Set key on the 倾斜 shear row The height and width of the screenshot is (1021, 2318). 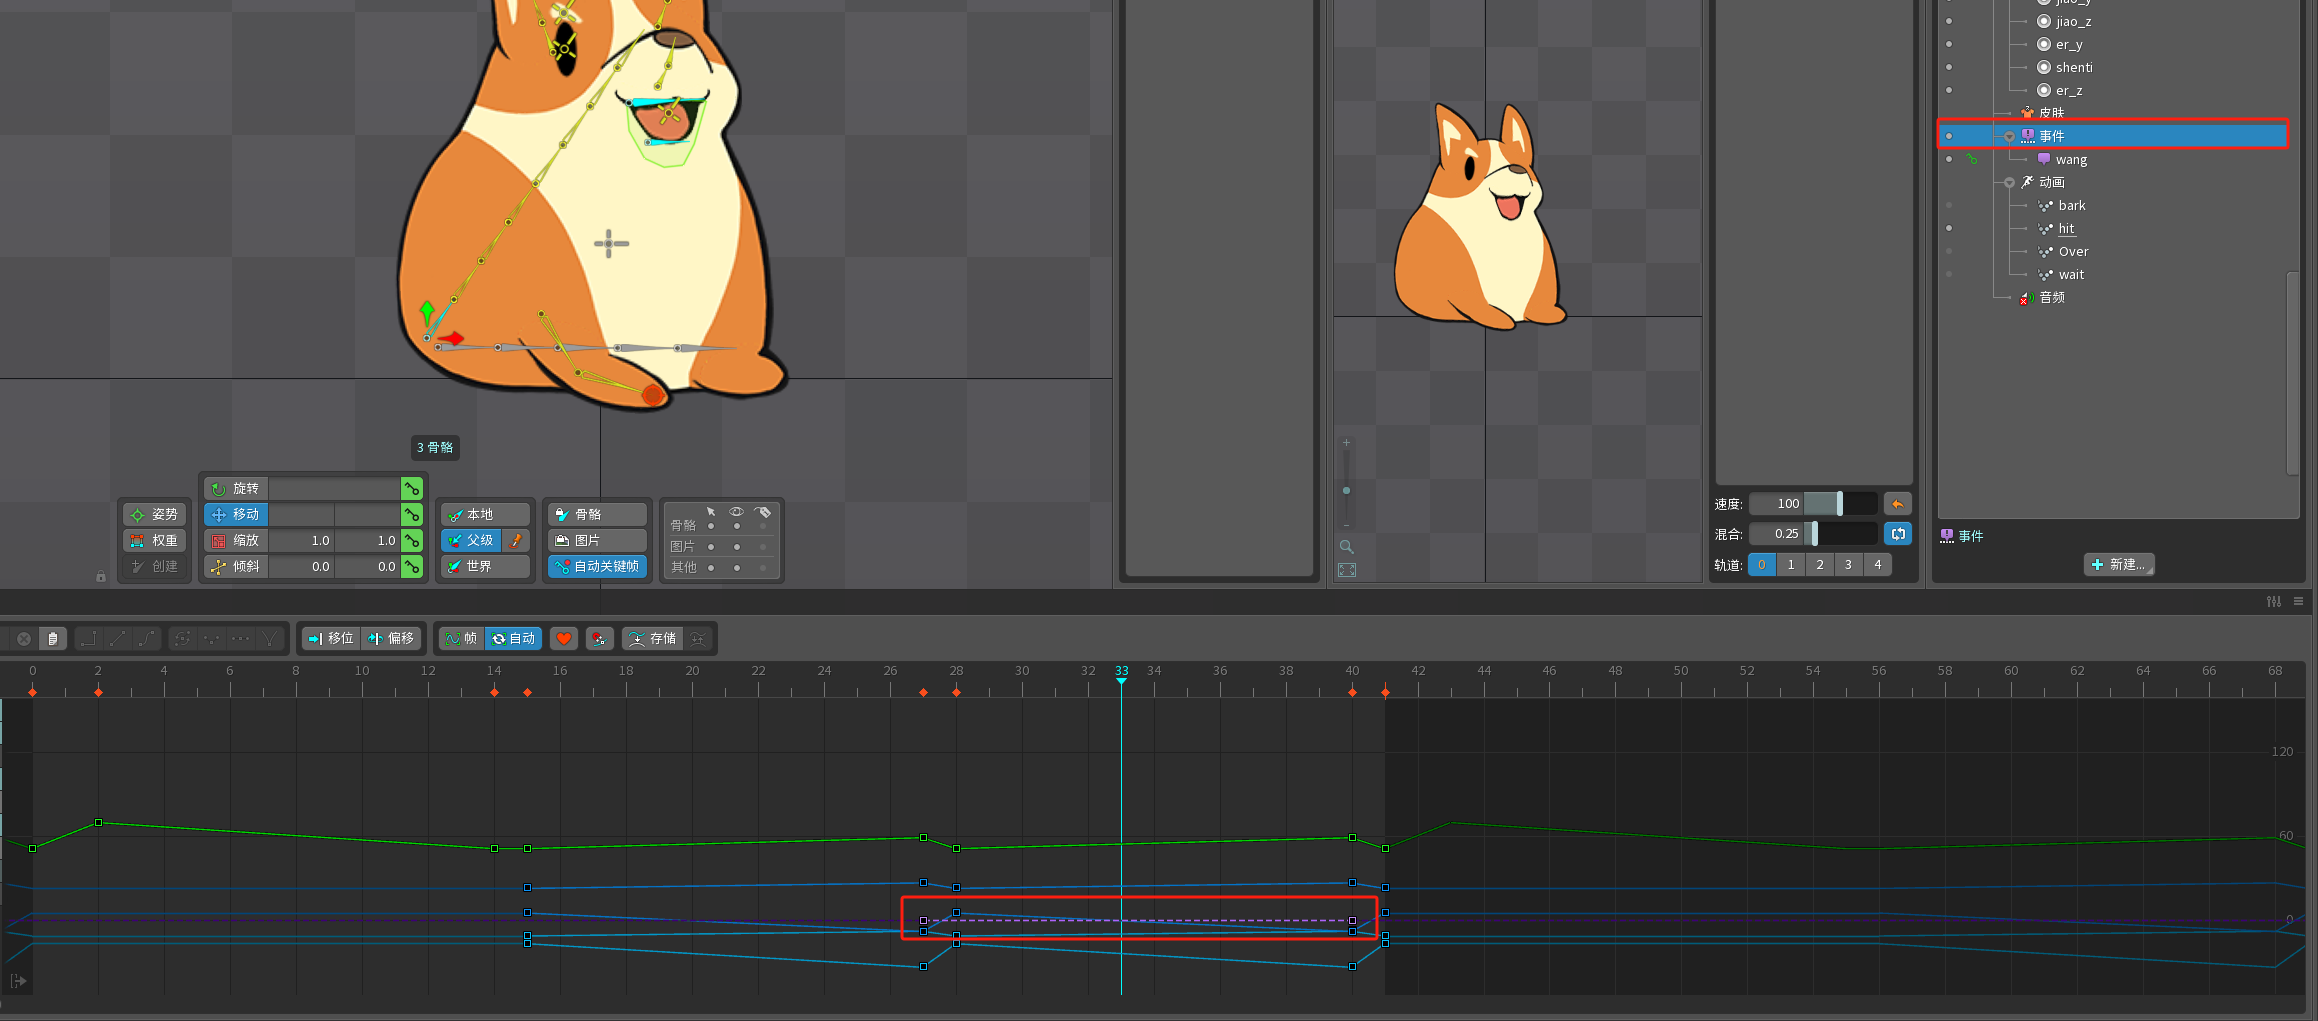[412, 566]
